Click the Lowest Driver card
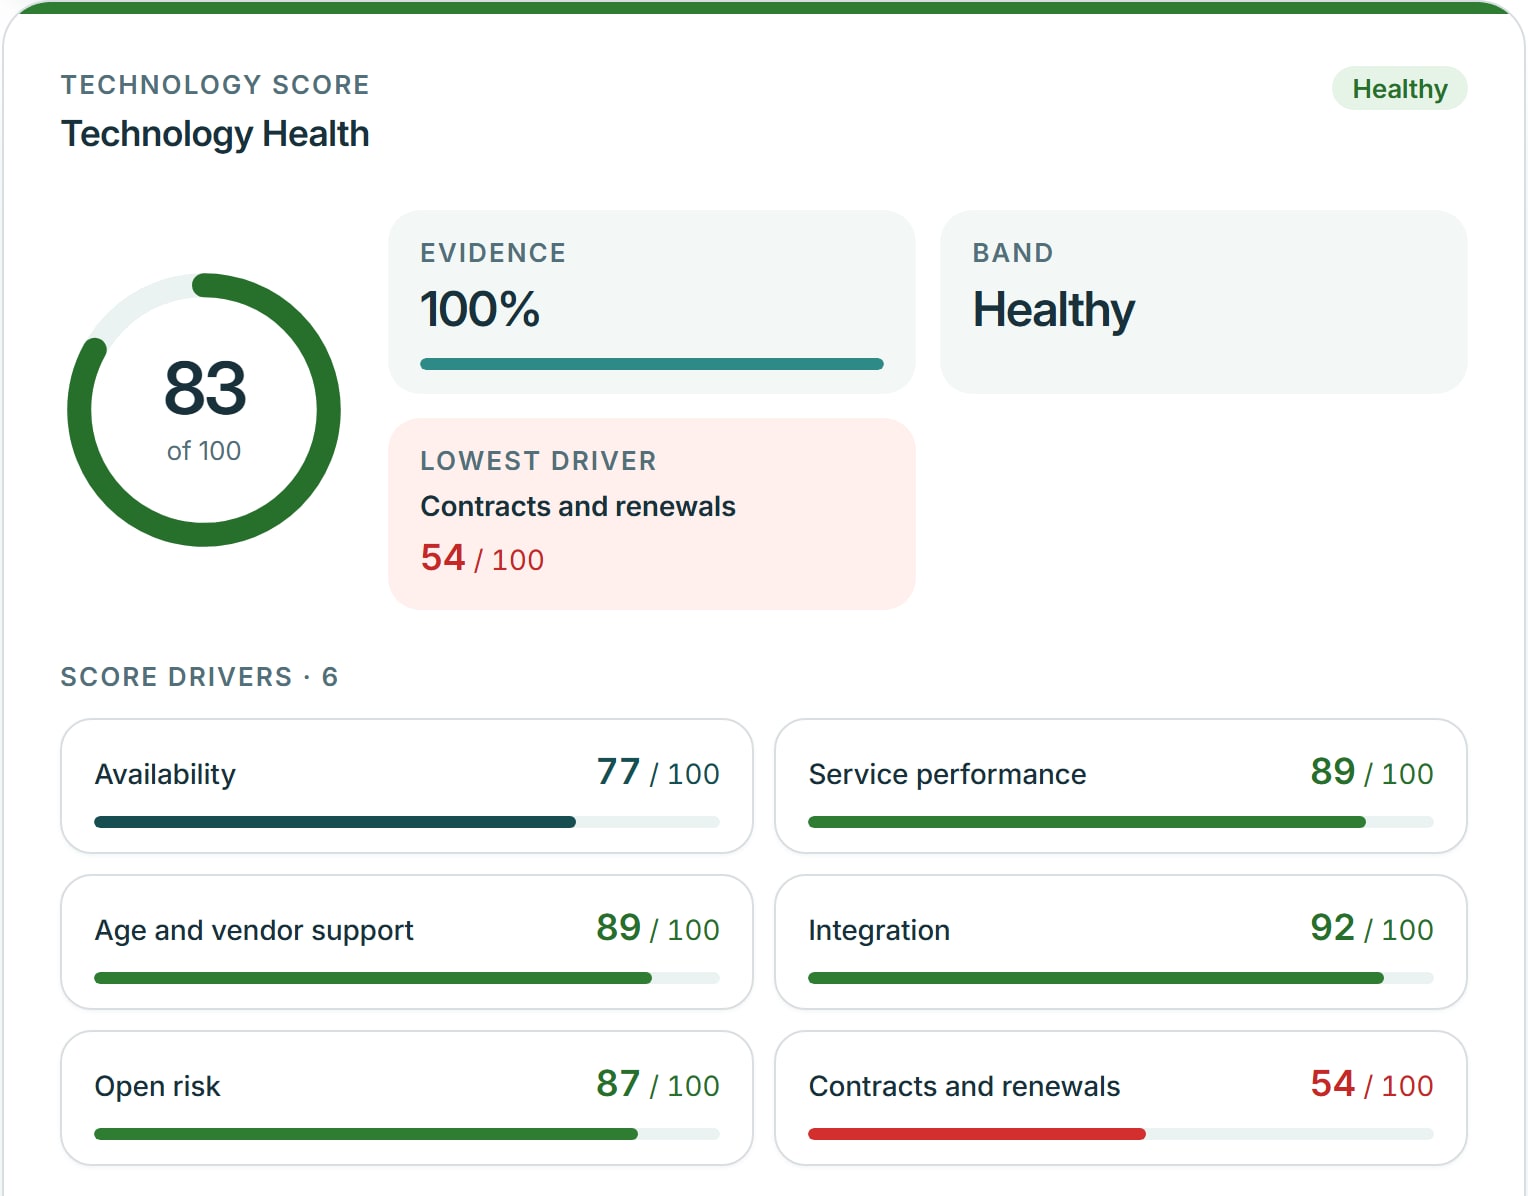This screenshot has width=1528, height=1196. (652, 514)
